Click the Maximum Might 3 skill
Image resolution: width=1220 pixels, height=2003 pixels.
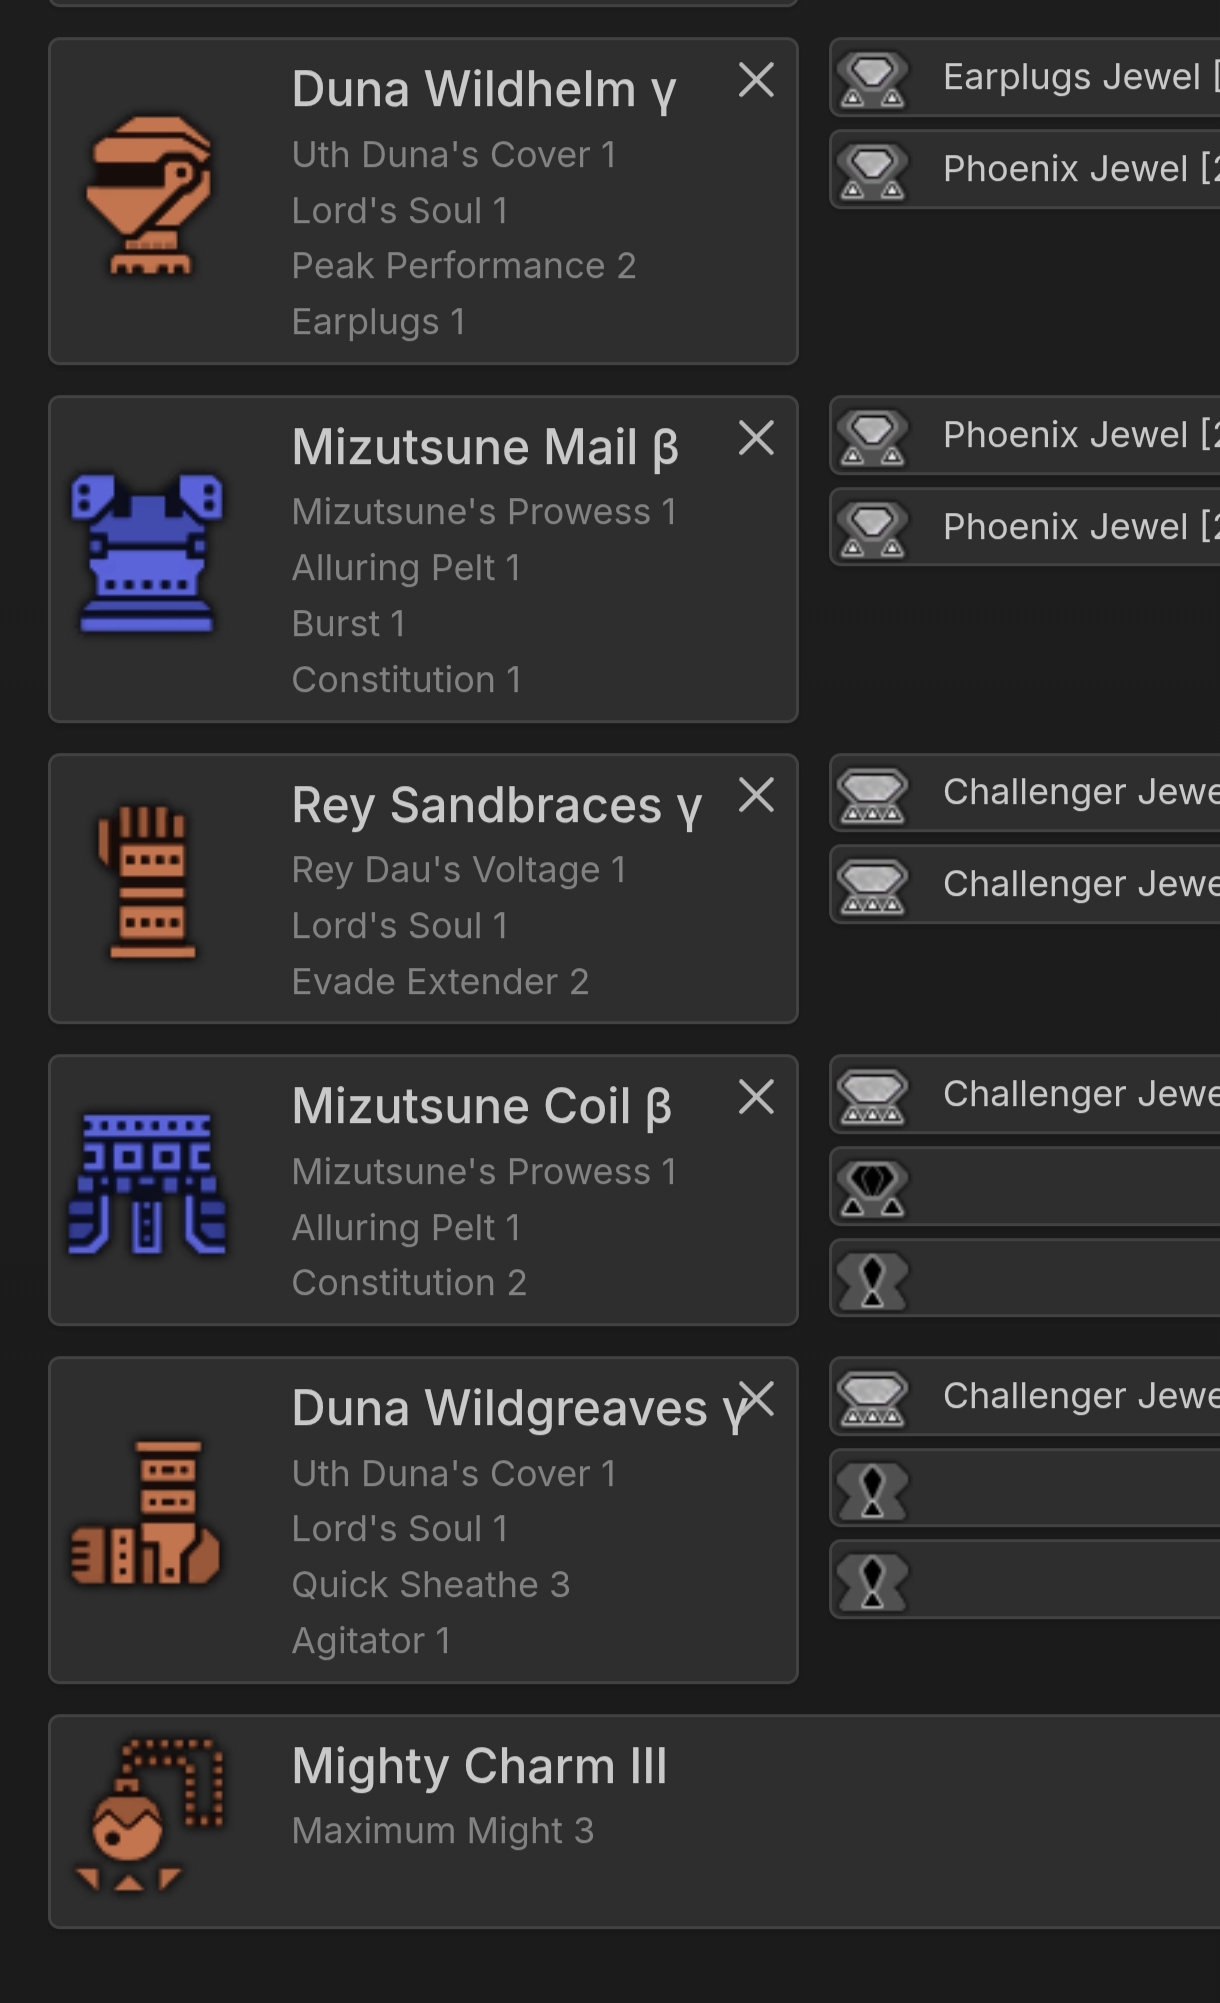(443, 1831)
